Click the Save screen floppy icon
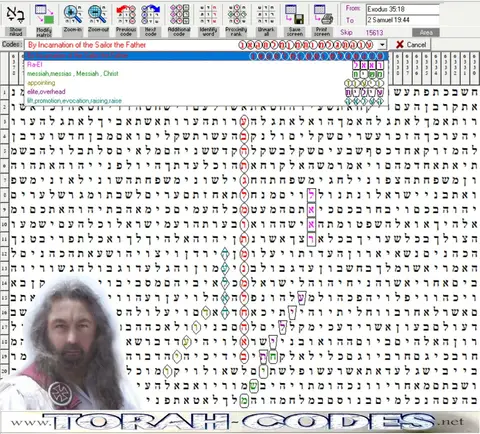Screen dimensions: 480x434 pyautogui.click(x=295, y=14)
